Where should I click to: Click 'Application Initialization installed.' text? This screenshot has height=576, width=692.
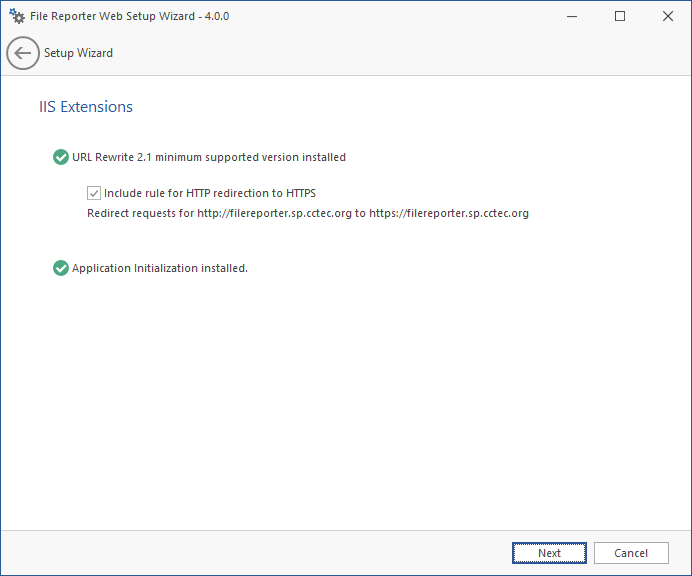[x=160, y=268]
